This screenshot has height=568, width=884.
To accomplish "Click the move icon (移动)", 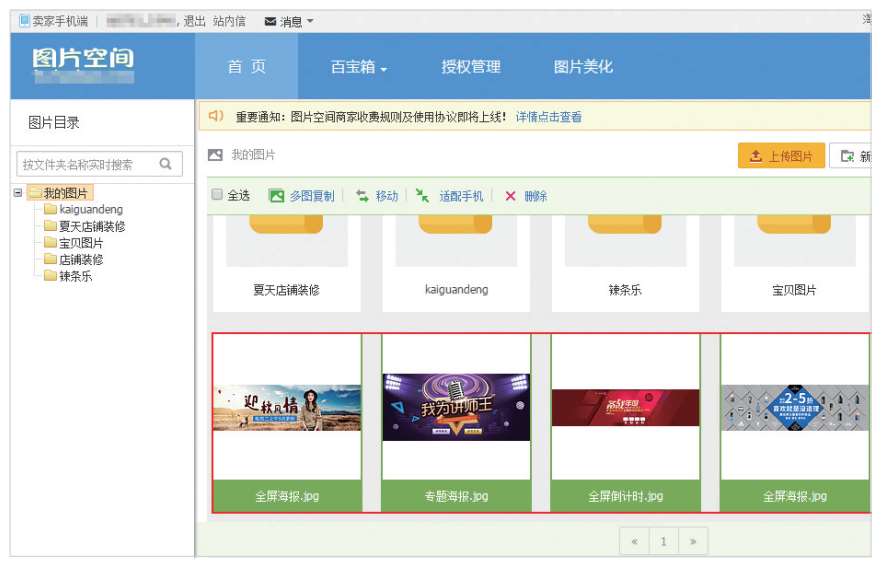I will pos(362,196).
